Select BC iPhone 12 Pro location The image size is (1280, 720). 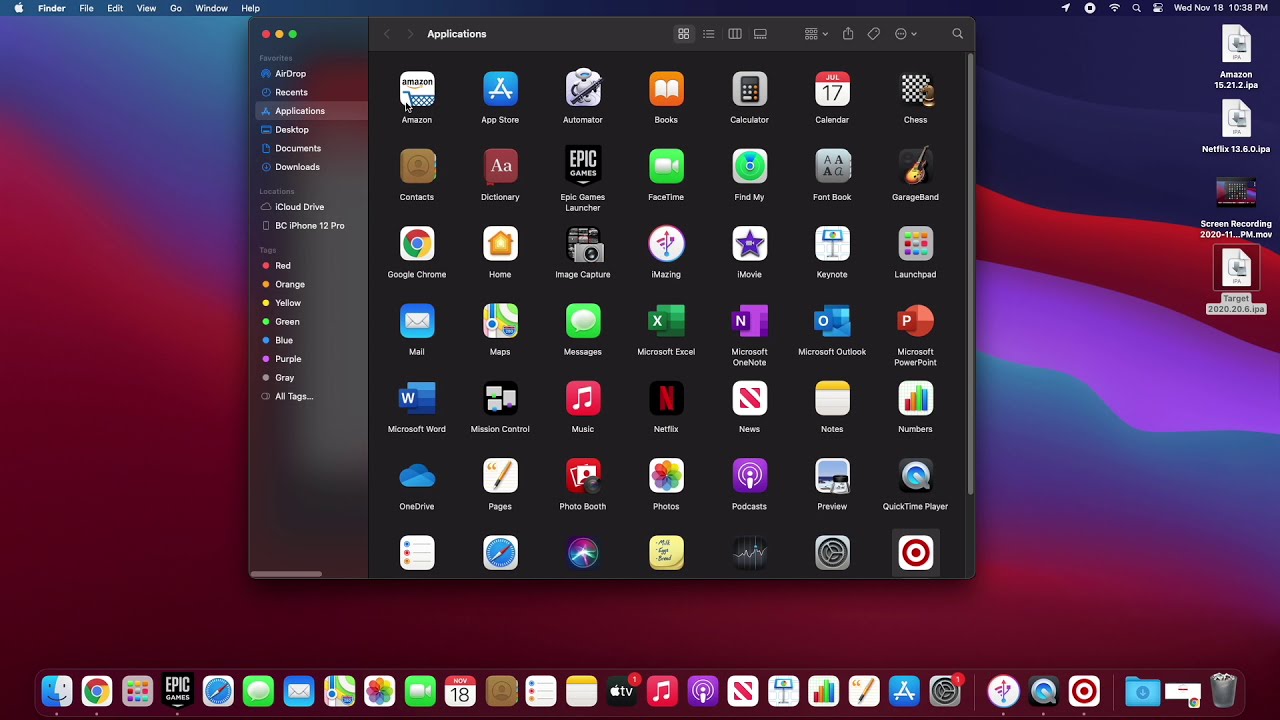click(x=312, y=226)
